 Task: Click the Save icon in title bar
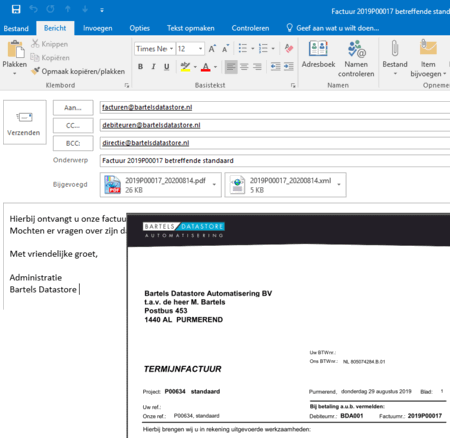16,9
